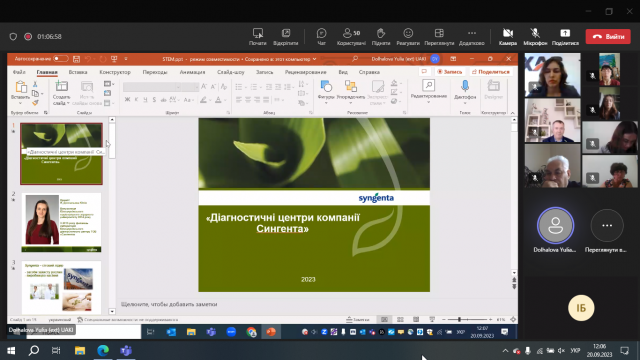Expand the Вставить paste options arrow
The image size is (640, 360).
click(x=20, y=103)
